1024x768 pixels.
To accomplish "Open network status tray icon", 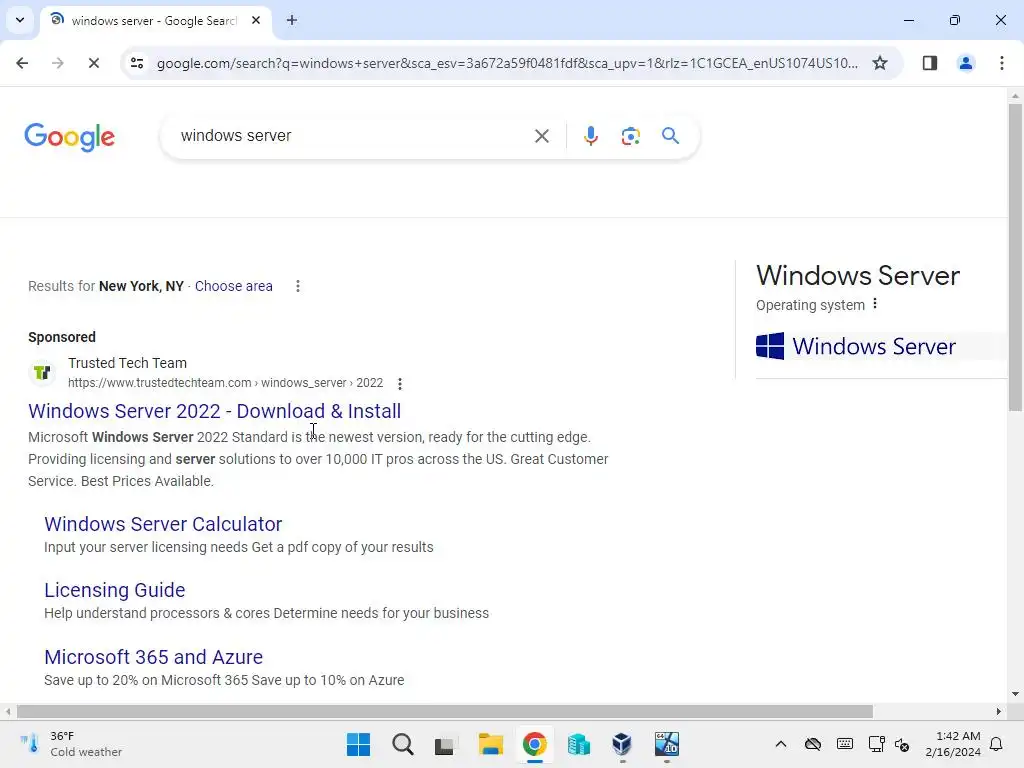I will (x=876, y=744).
